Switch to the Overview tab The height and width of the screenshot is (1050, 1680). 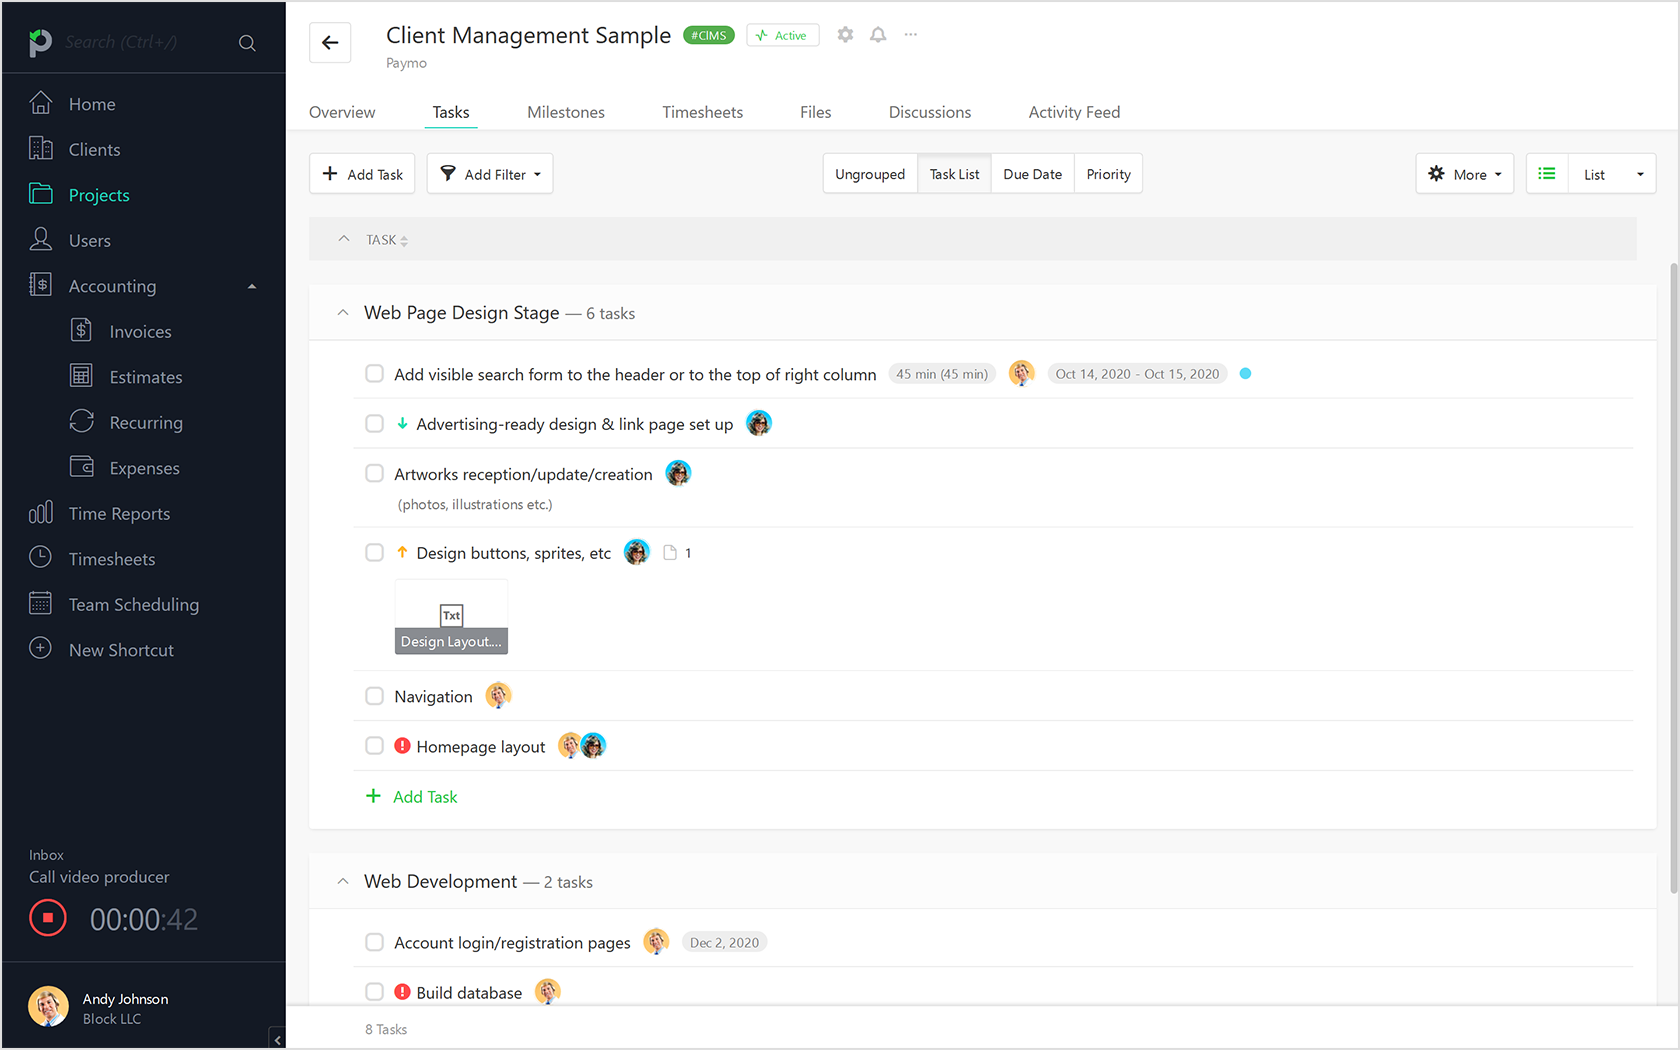click(x=342, y=112)
